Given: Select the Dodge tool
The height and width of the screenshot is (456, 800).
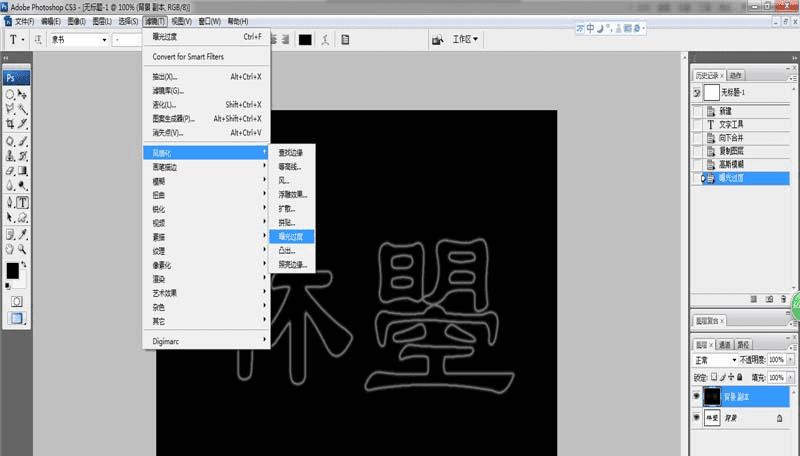Looking at the screenshot, I should [x=22, y=186].
